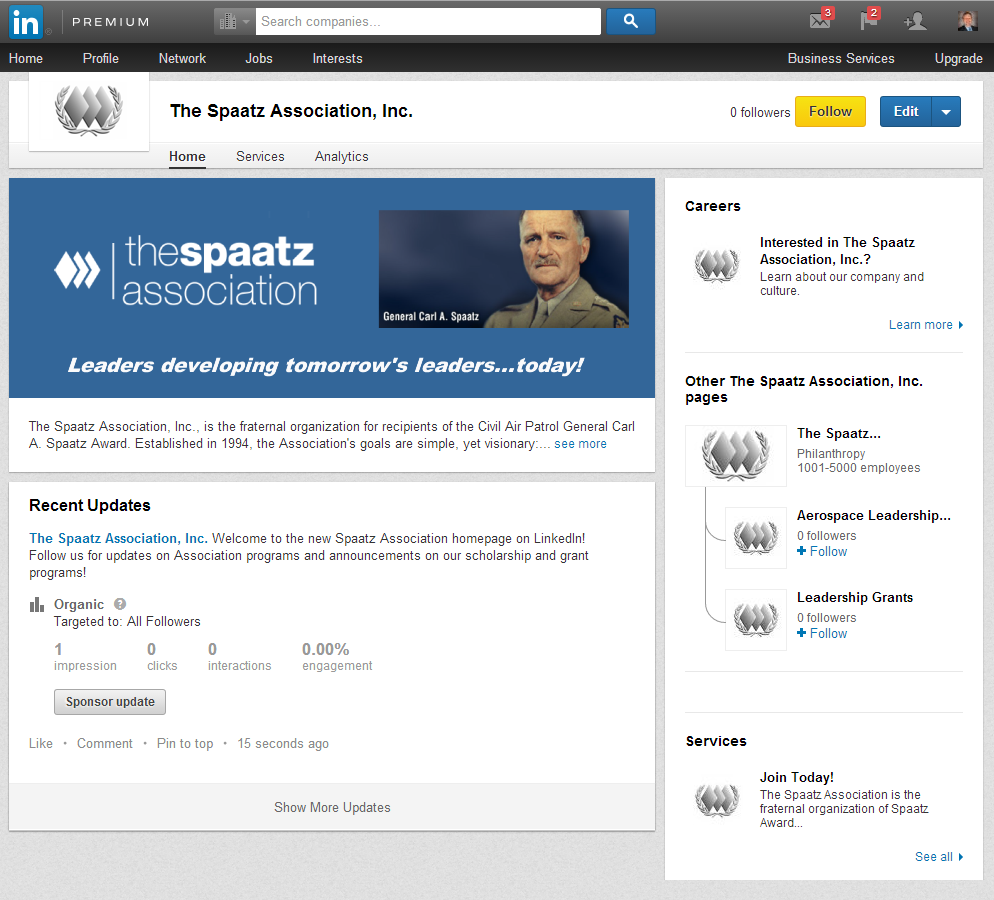Open the account profile photo menu
Viewport: 994px width, 900px height.
967,21
